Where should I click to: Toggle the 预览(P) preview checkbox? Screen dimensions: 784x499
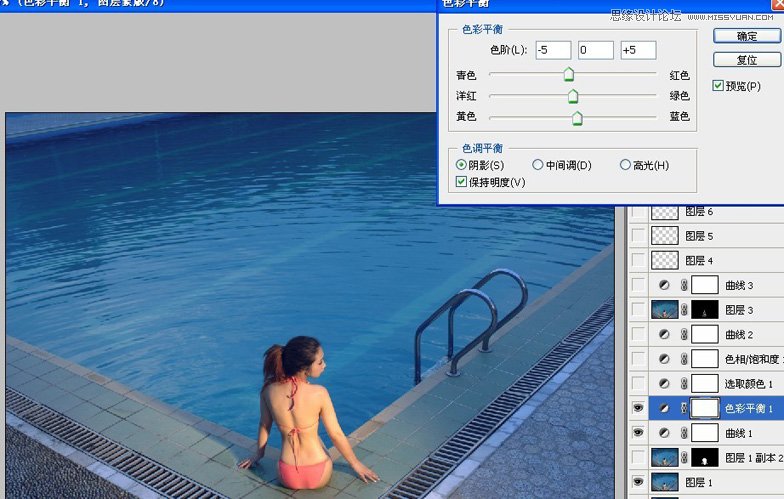point(718,86)
